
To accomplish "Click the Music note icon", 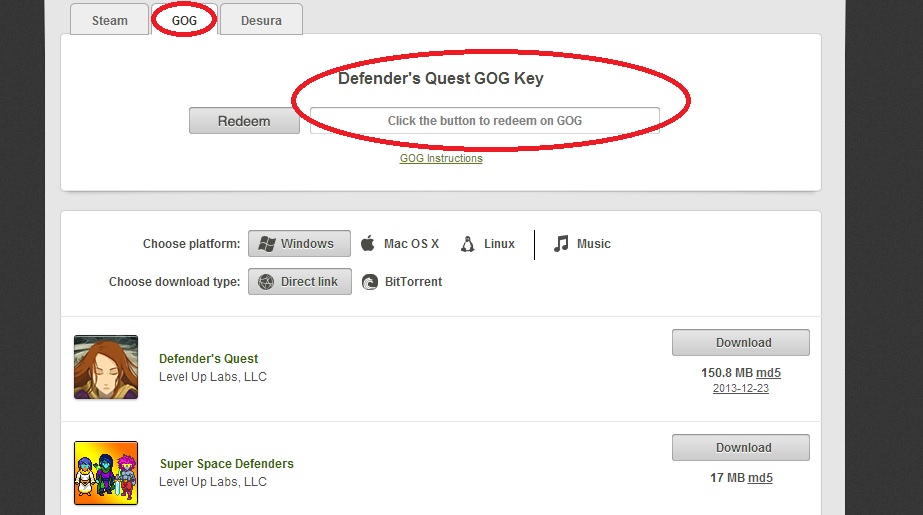I will (x=561, y=243).
